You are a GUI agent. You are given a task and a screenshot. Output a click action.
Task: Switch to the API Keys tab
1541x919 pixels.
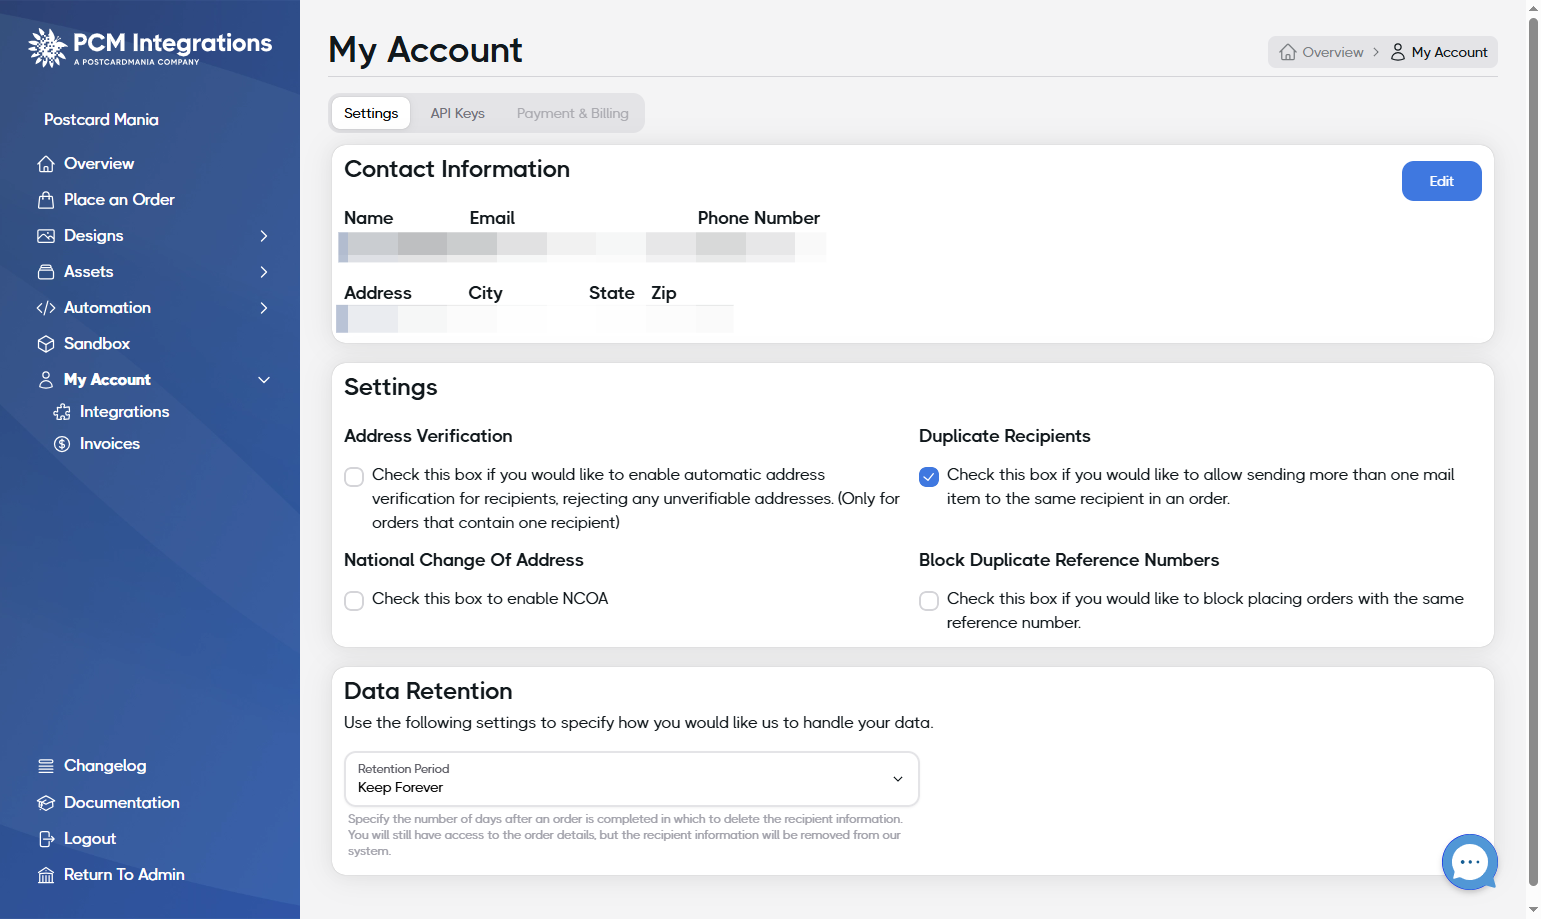(x=457, y=113)
